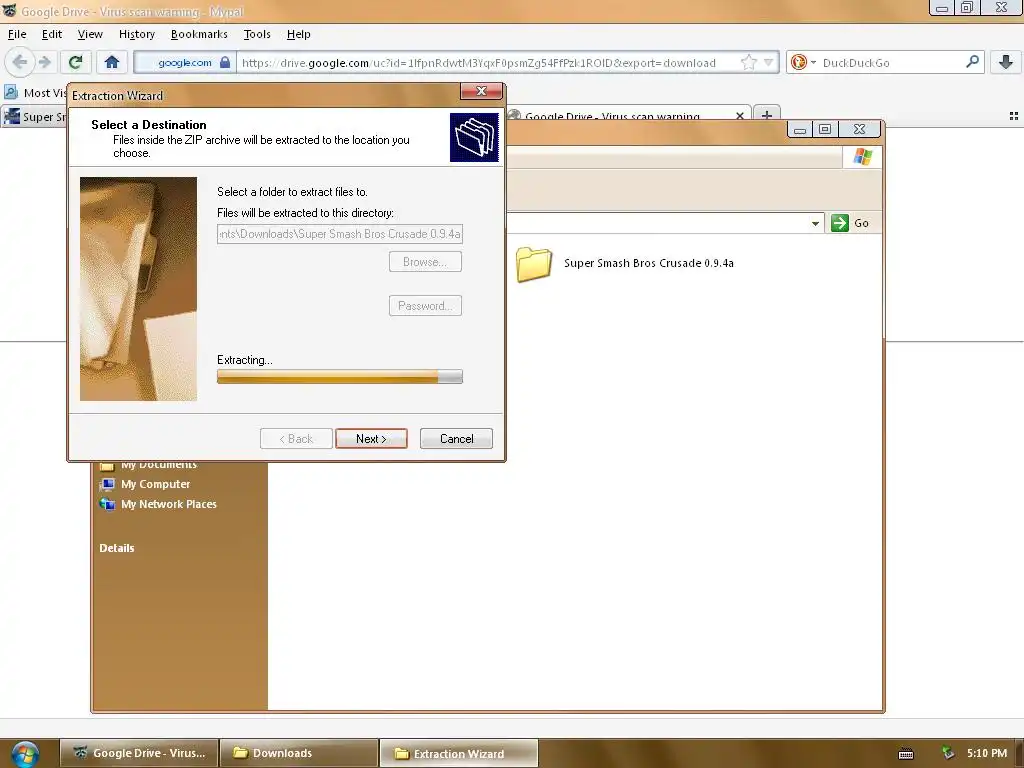The image size is (1024, 768).
Task: Expand the Explorer address bar dropdown
Action: point(815,223)
